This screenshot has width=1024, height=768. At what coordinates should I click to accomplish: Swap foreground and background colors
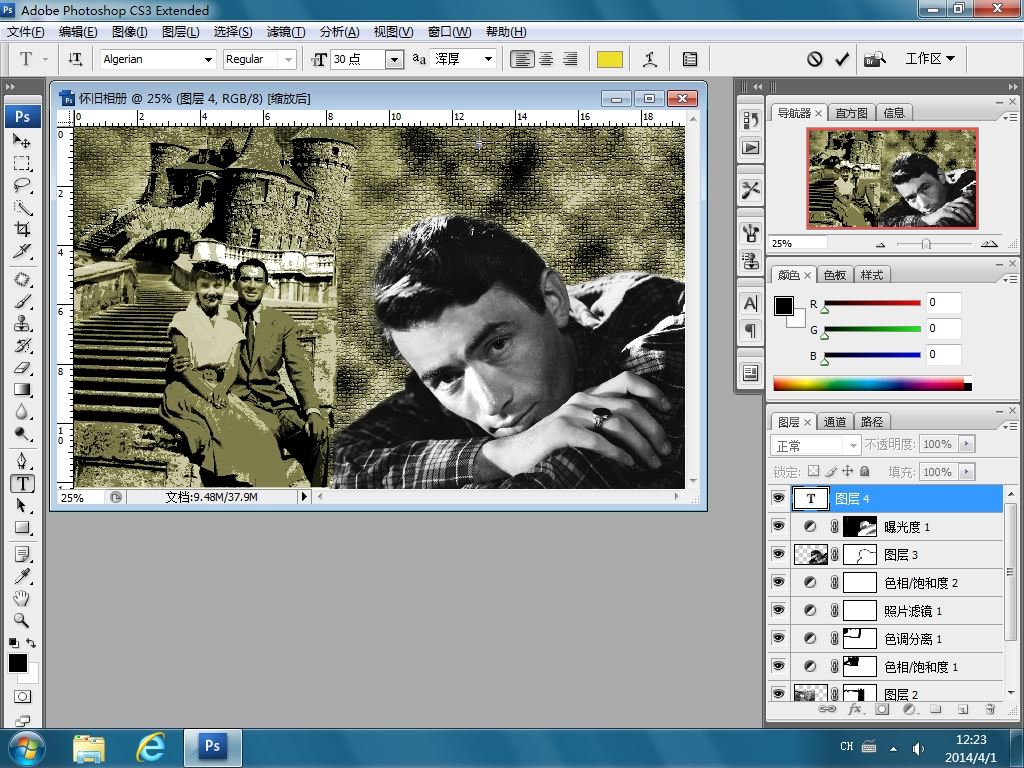click(31, 643)
